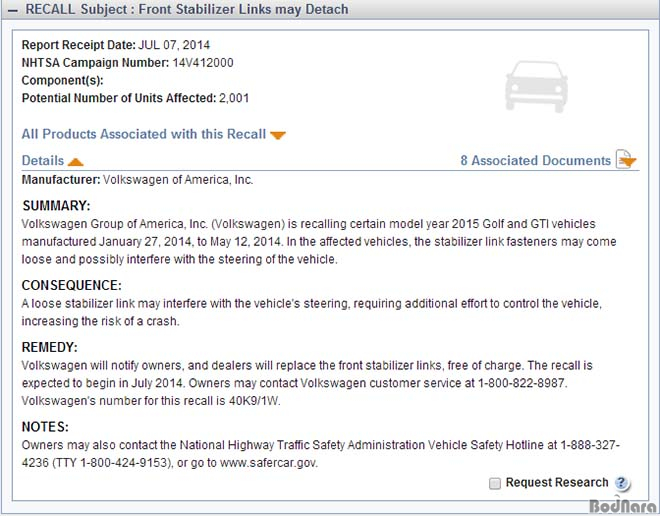Screen dimensions: 660x516
Task: Click the BodNara watermark logo
Action: point(623,505)
